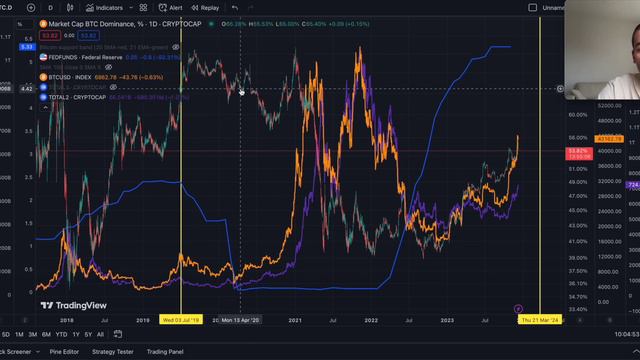
Task: Click the BTCUSD orange coin icon
Action: [x=43, y=77]
